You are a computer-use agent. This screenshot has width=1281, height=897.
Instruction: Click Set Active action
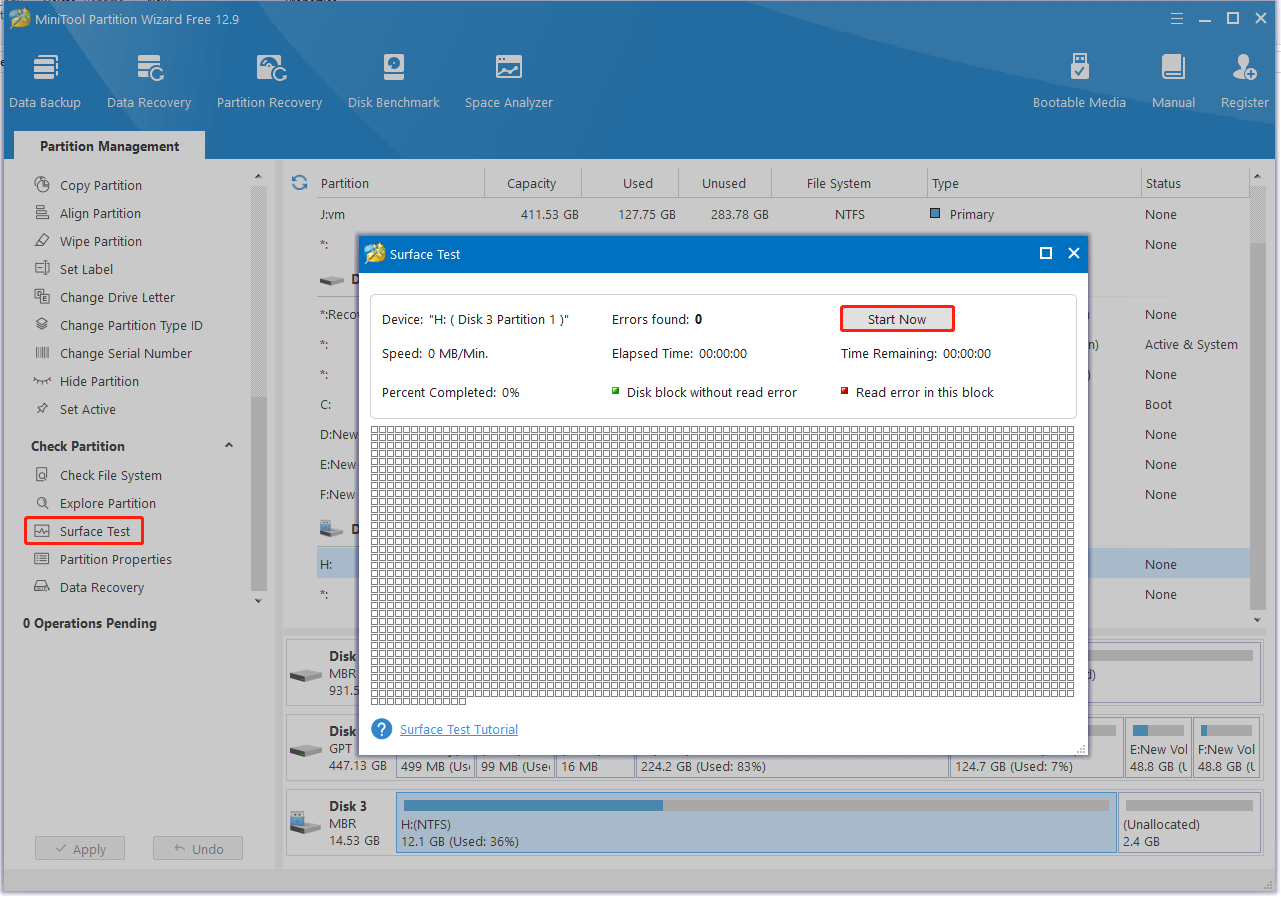point(88,409)
